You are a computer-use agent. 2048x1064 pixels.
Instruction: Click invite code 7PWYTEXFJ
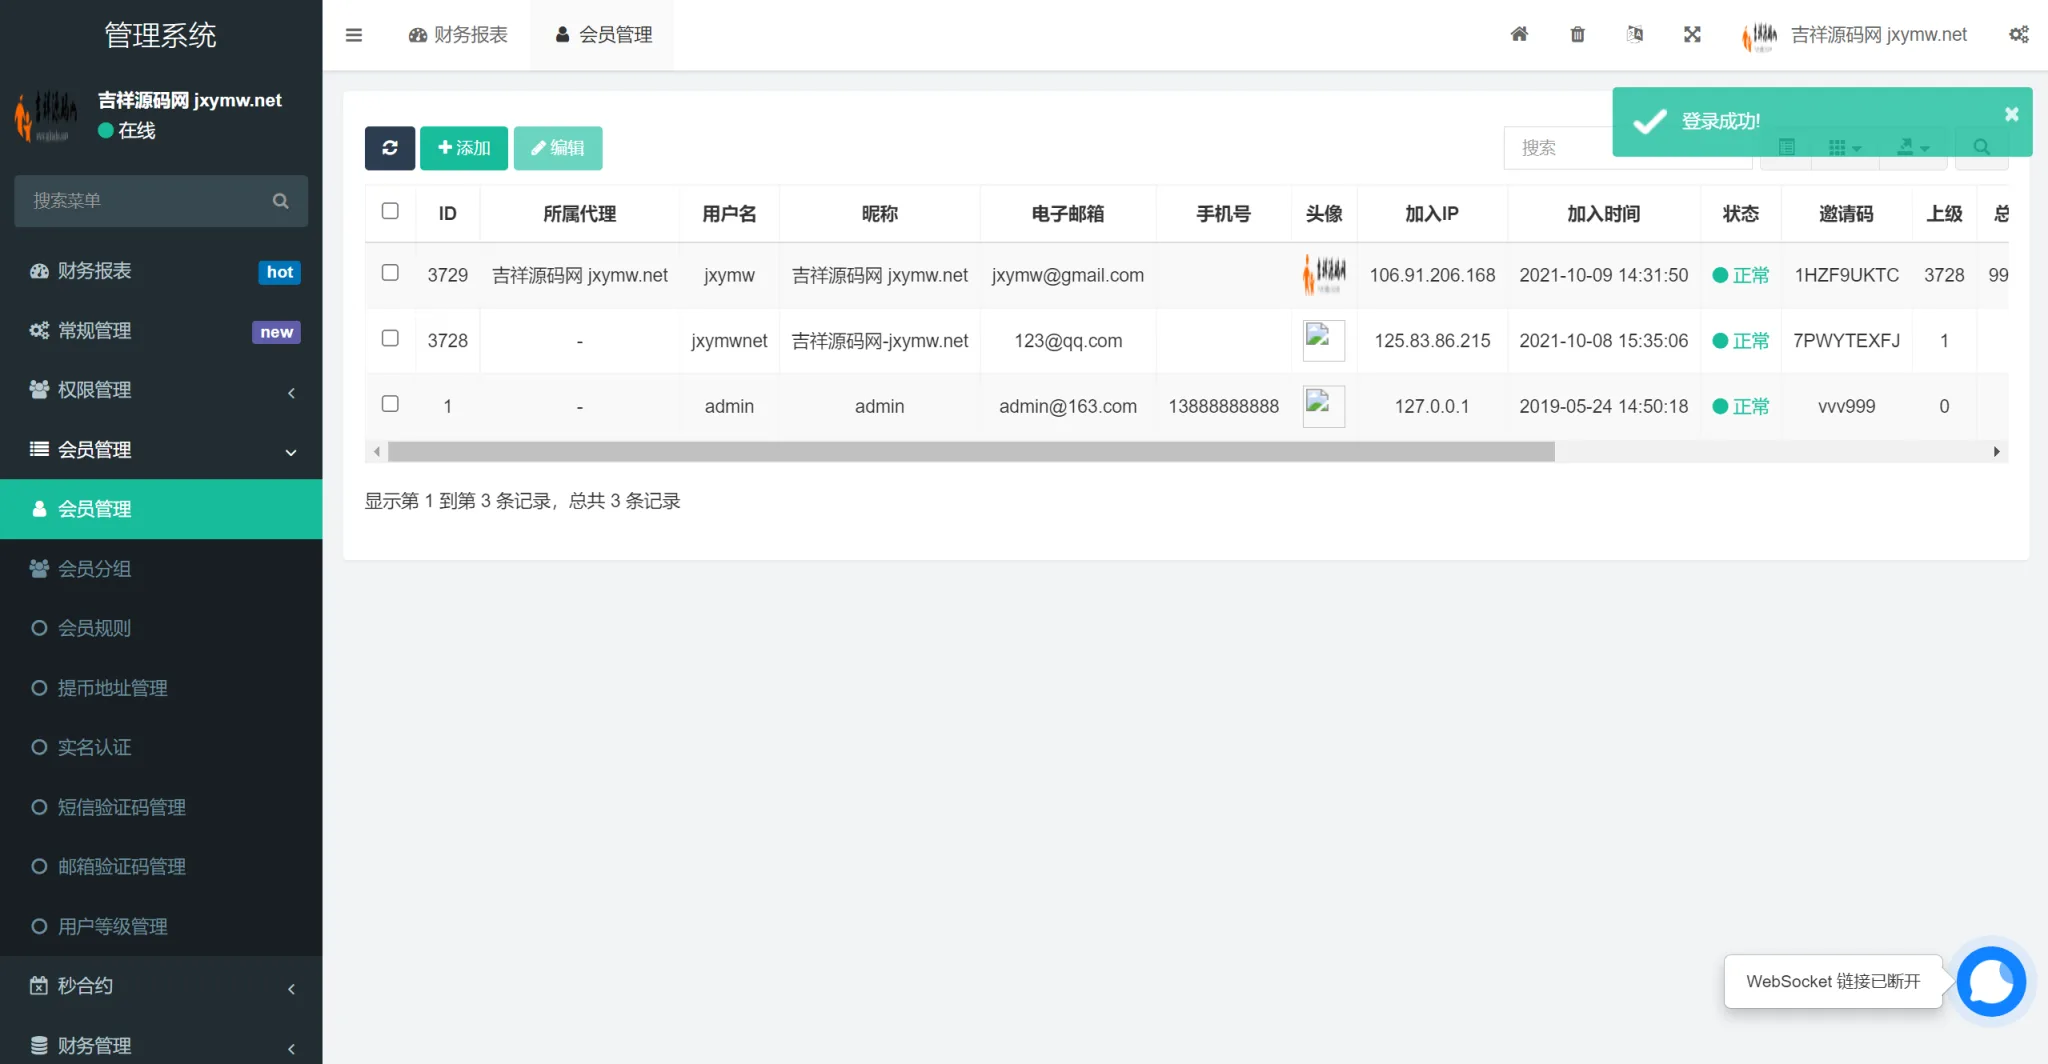(1846, 341)
